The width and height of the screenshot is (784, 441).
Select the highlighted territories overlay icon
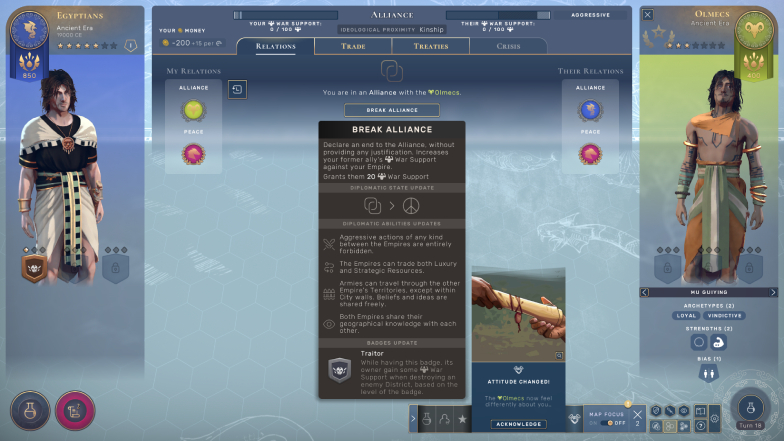click(670, 426)
